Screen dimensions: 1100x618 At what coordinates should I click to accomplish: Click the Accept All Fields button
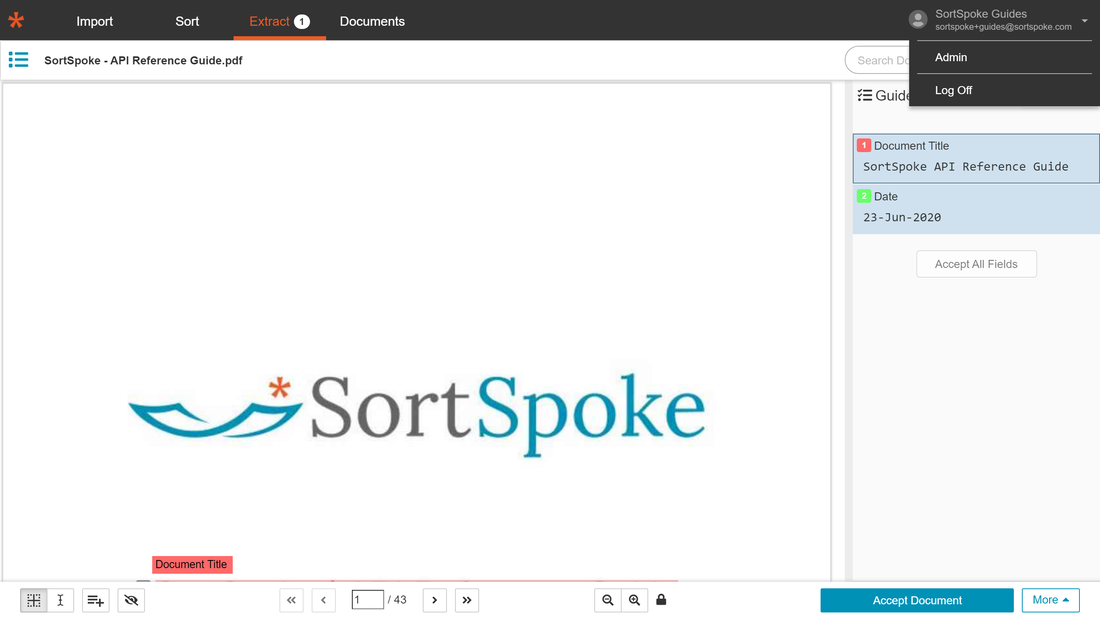tap(976, 264)
